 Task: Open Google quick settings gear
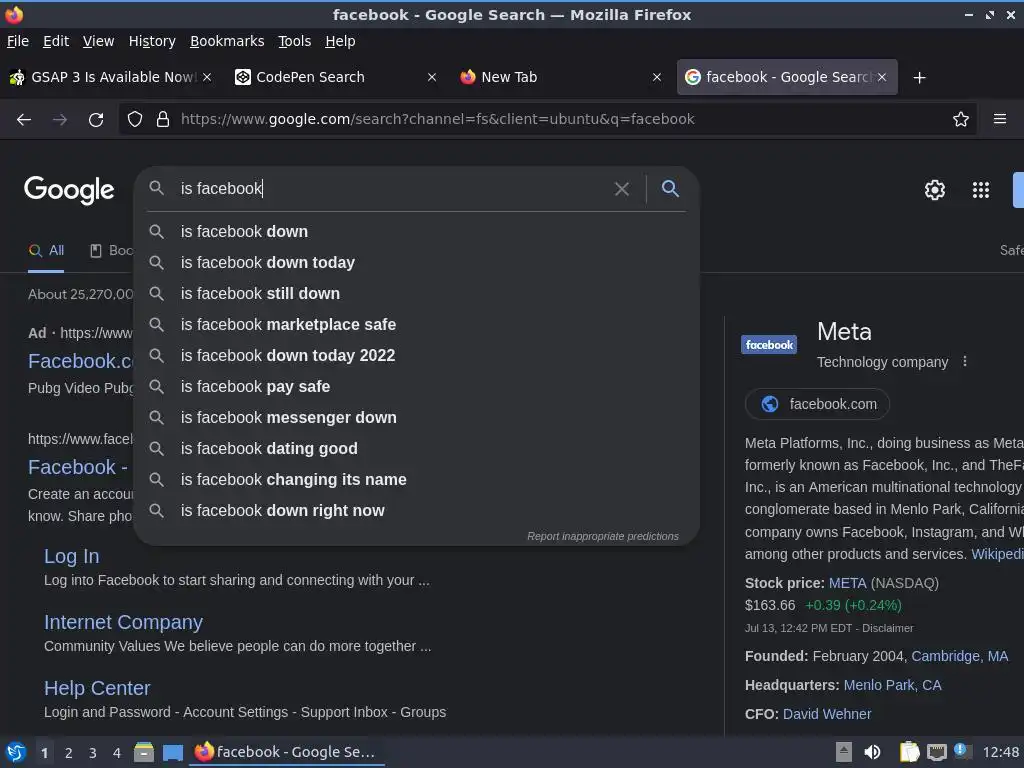click(935, 190)
